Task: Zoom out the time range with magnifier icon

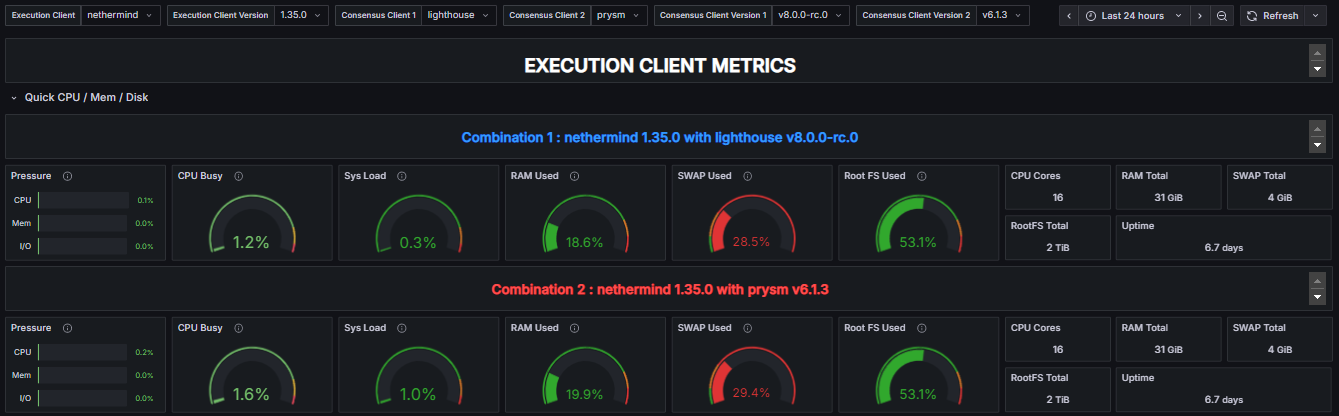Action: click(1221, 16)
